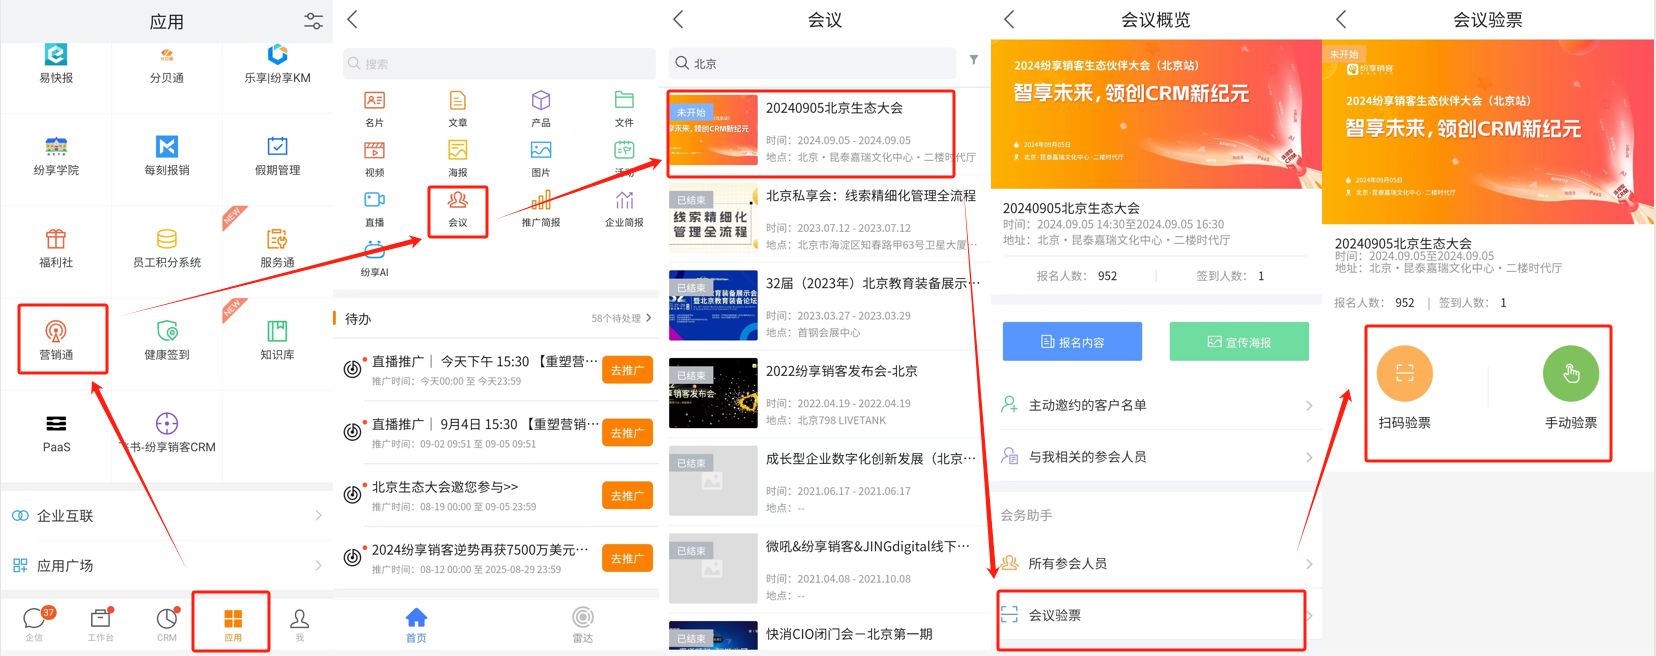This screenshot has width=1656, height=656.
Task: Open the 每刻报销 app
Action: point(167,156)
